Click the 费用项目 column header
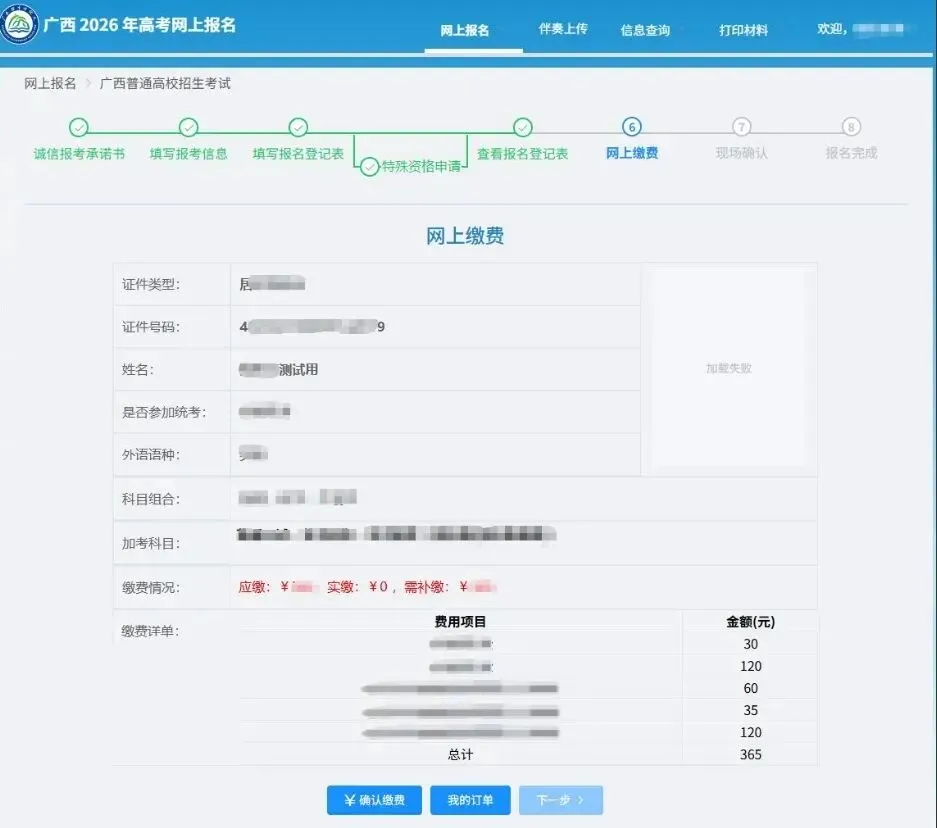The height and width of the screenshot is (828, 937). (x=460, y=622)
